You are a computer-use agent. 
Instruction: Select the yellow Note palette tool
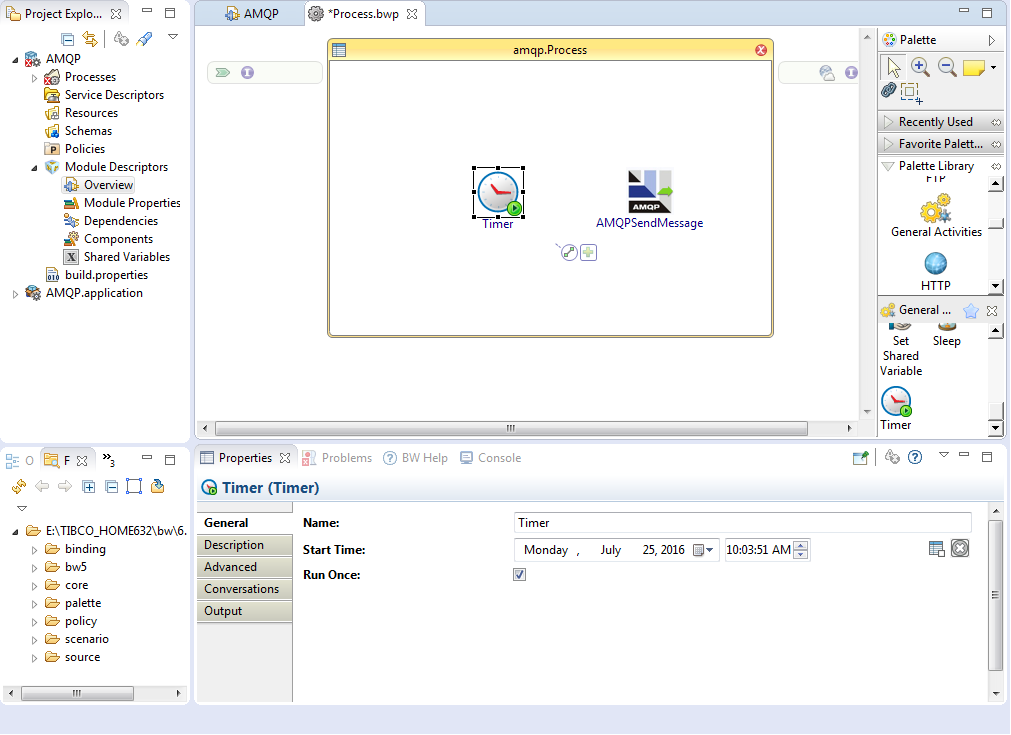point(974,67)
